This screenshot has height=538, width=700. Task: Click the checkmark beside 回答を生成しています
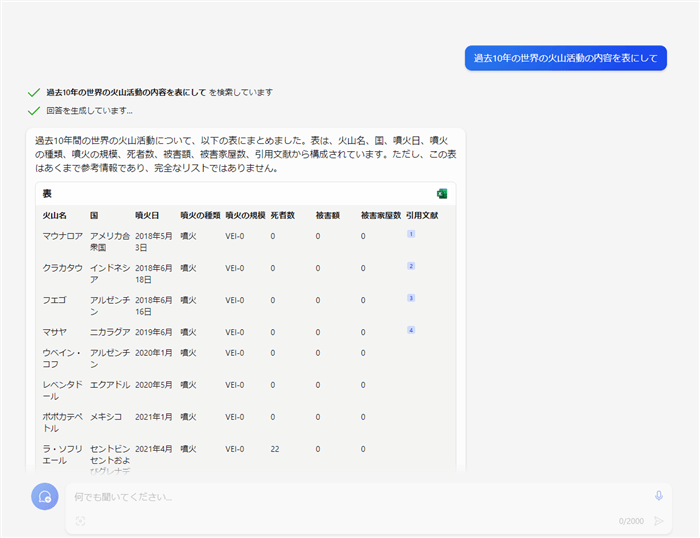pyautogui.click(x=34, y=111)
